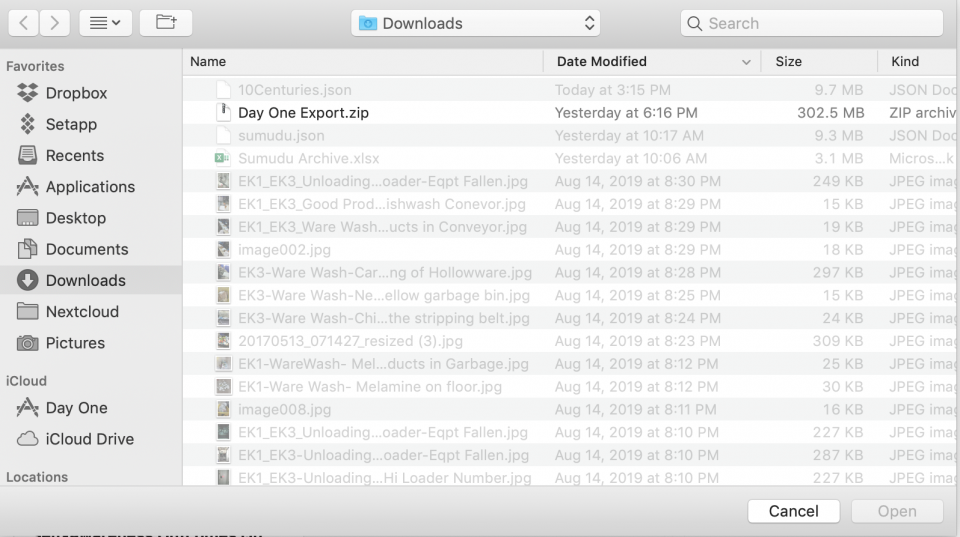Click the sumudu.json file row
960x537 pixels.
tap(570, 135)
